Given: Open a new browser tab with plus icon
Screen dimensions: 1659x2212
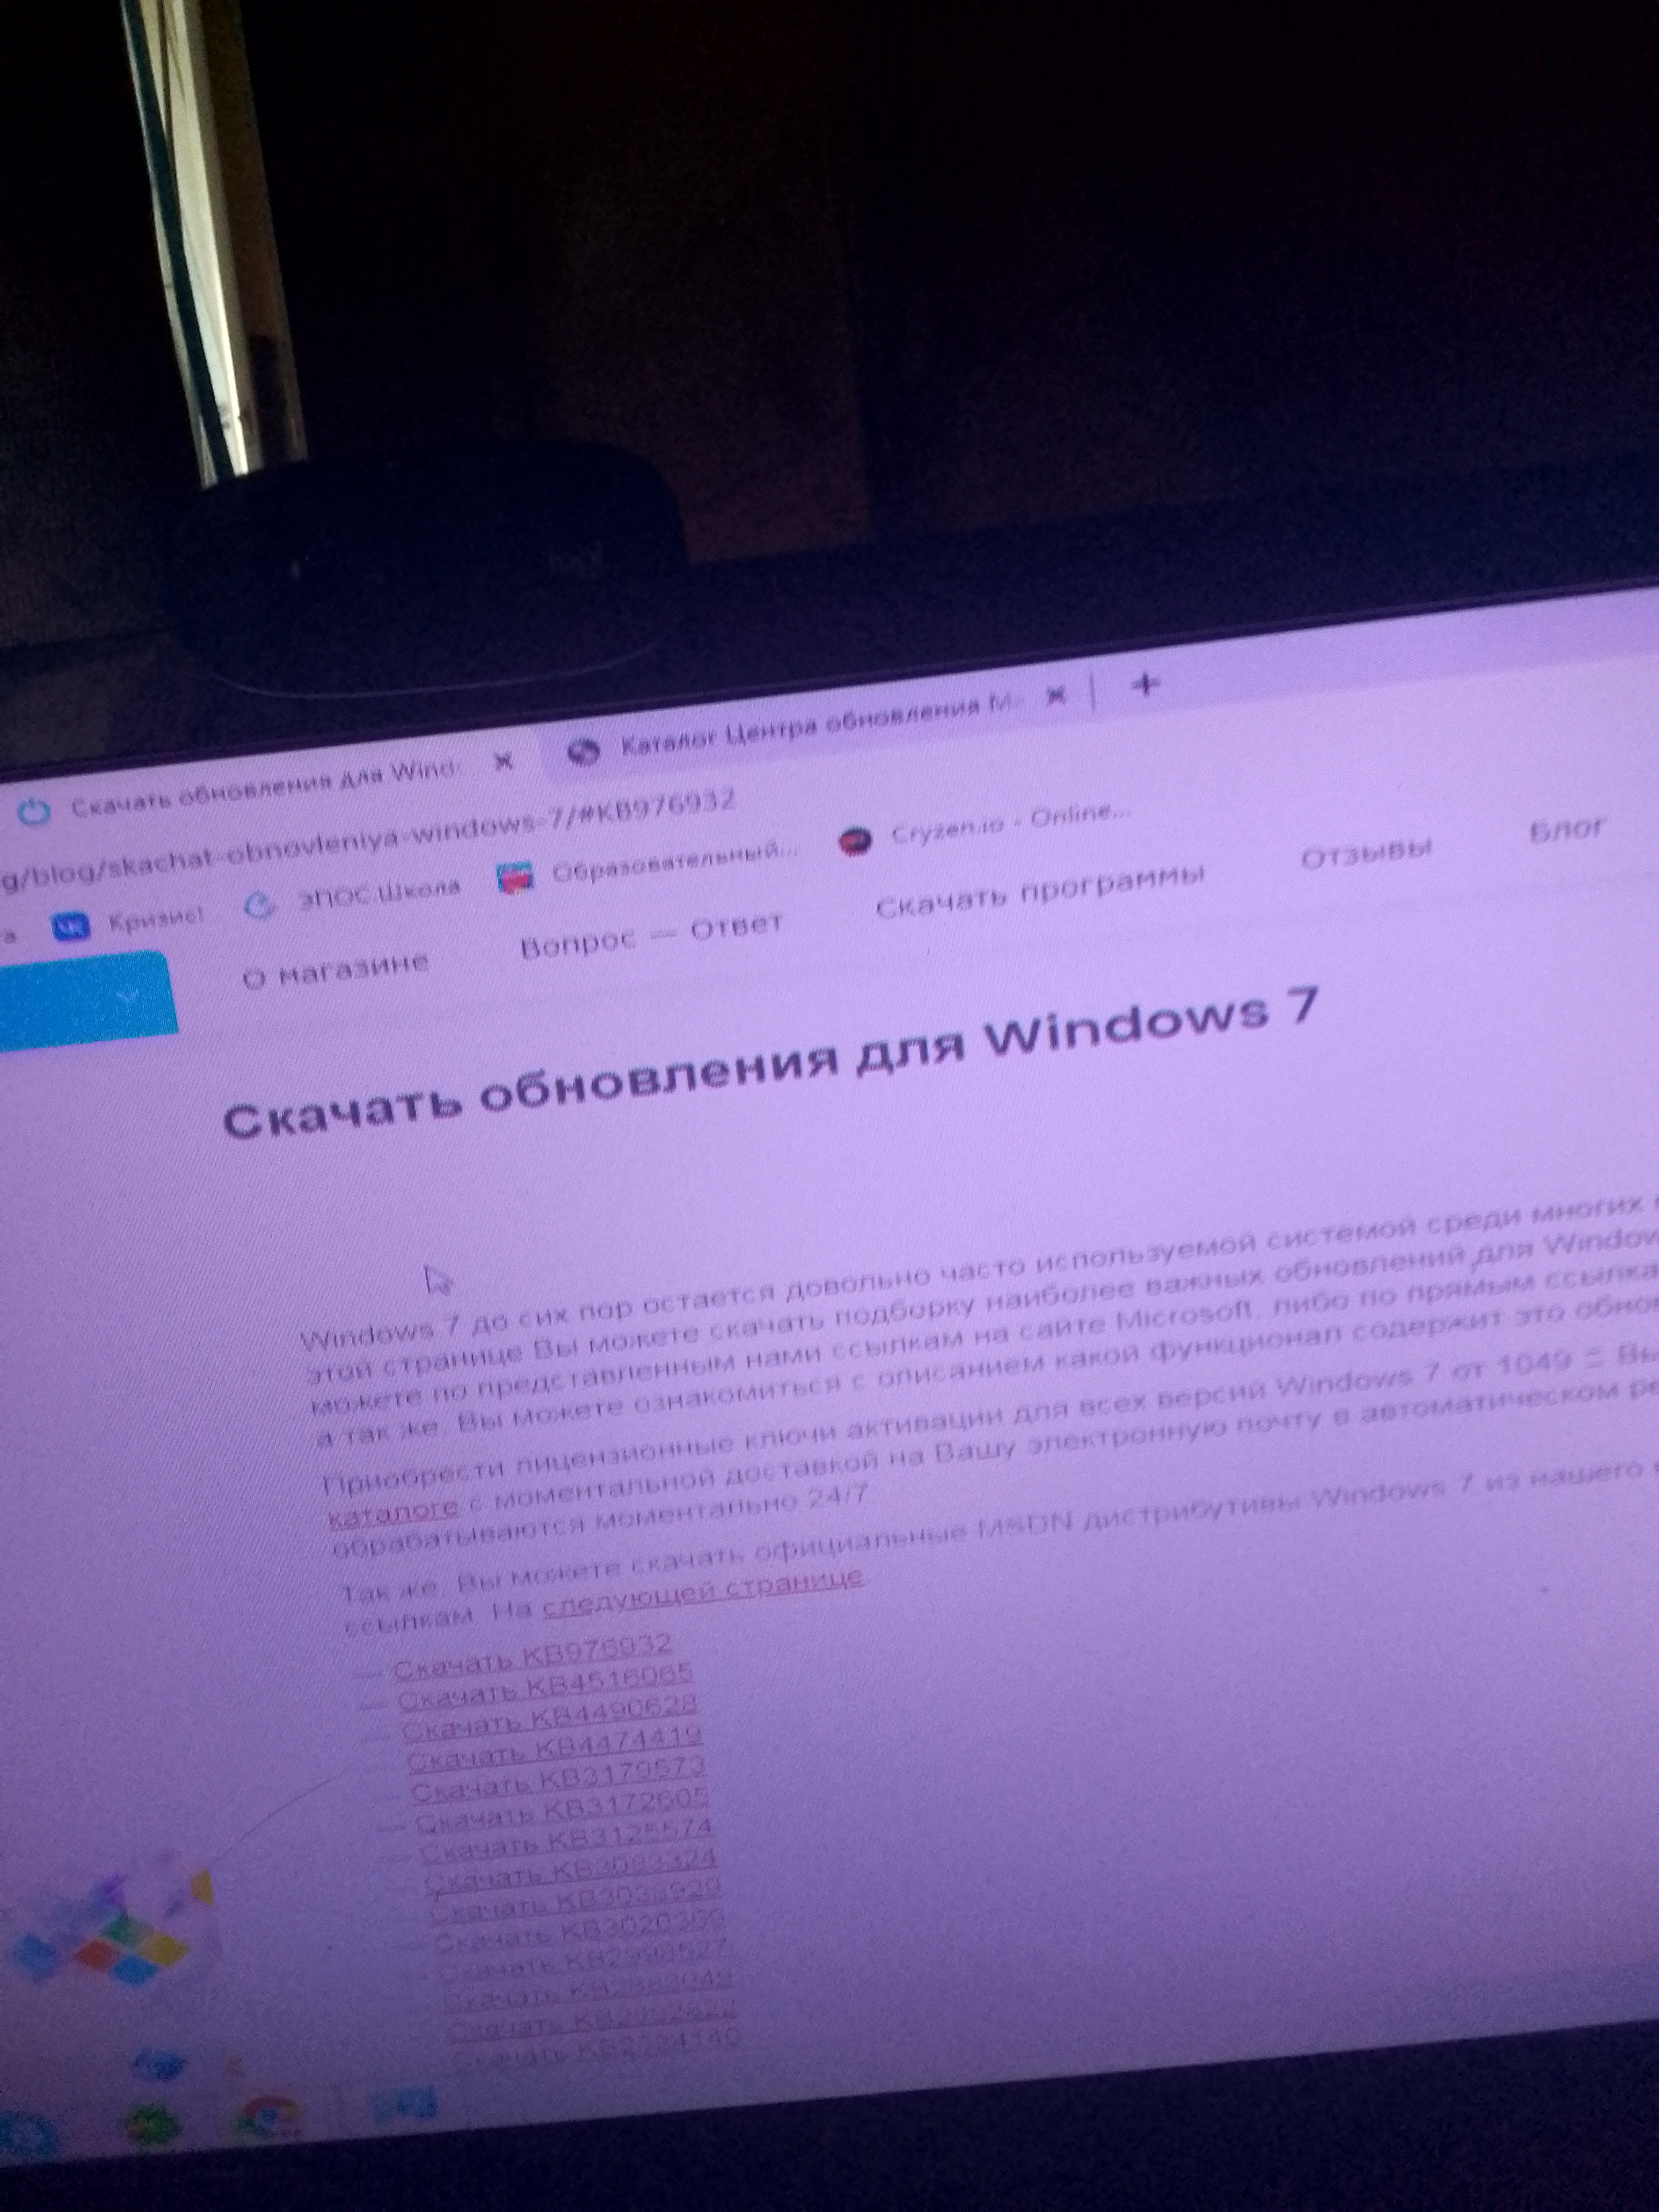Looking at the screenshot, I should click(x=1145, y=685).
